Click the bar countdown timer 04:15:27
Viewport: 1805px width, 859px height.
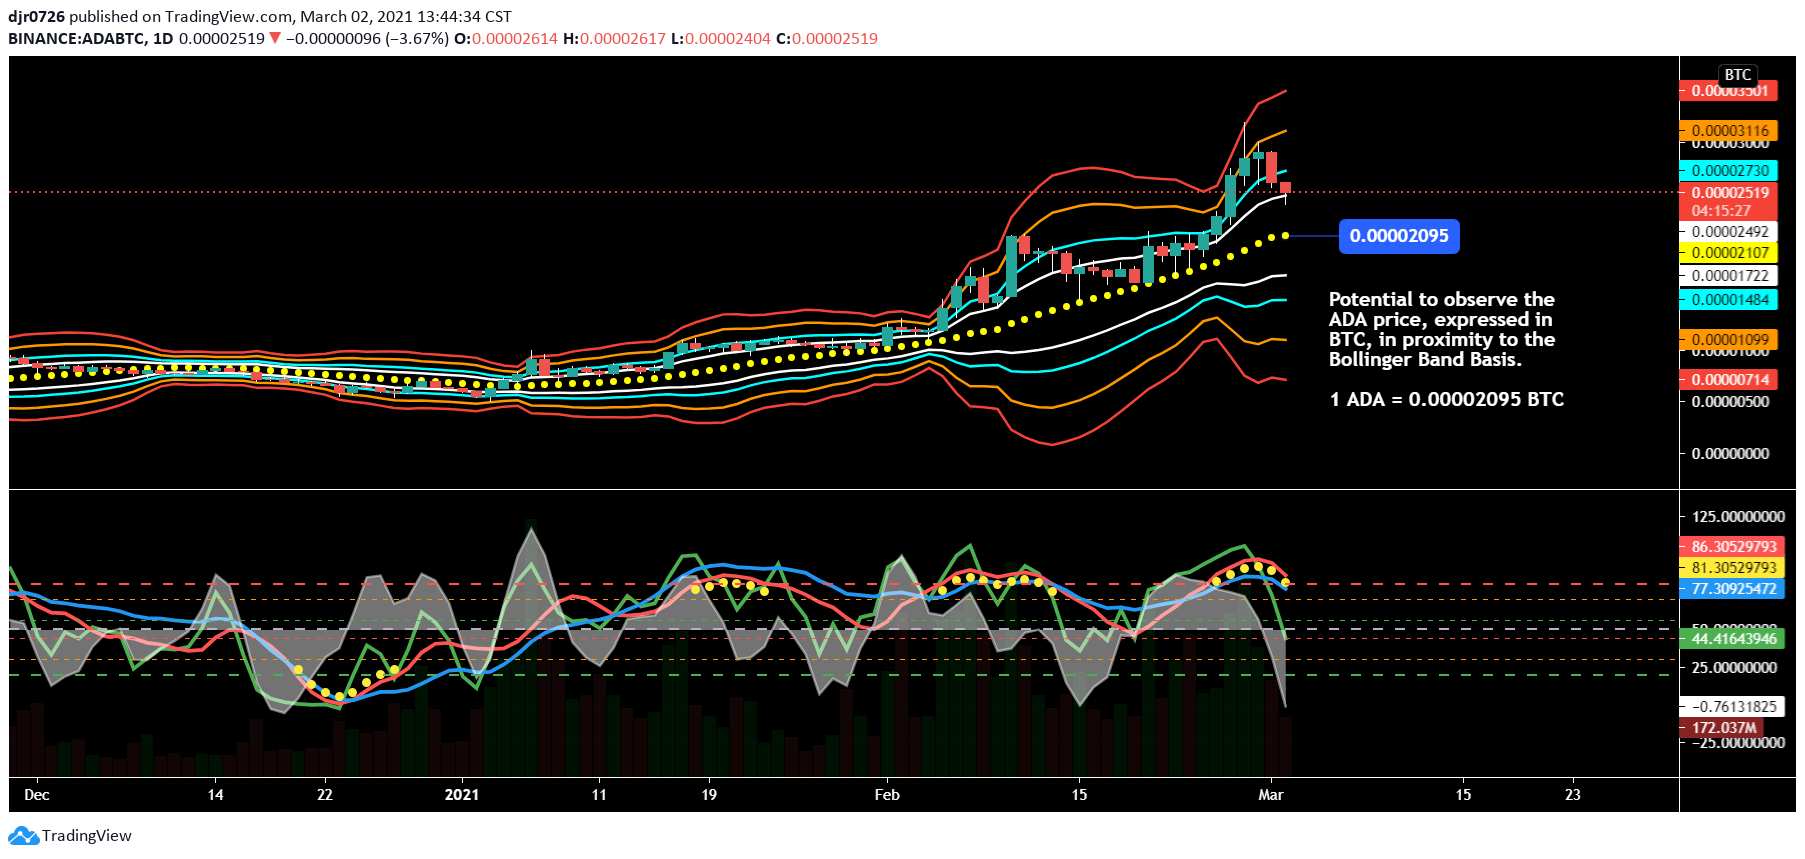pyautogui.click(x=1721, y=211)
